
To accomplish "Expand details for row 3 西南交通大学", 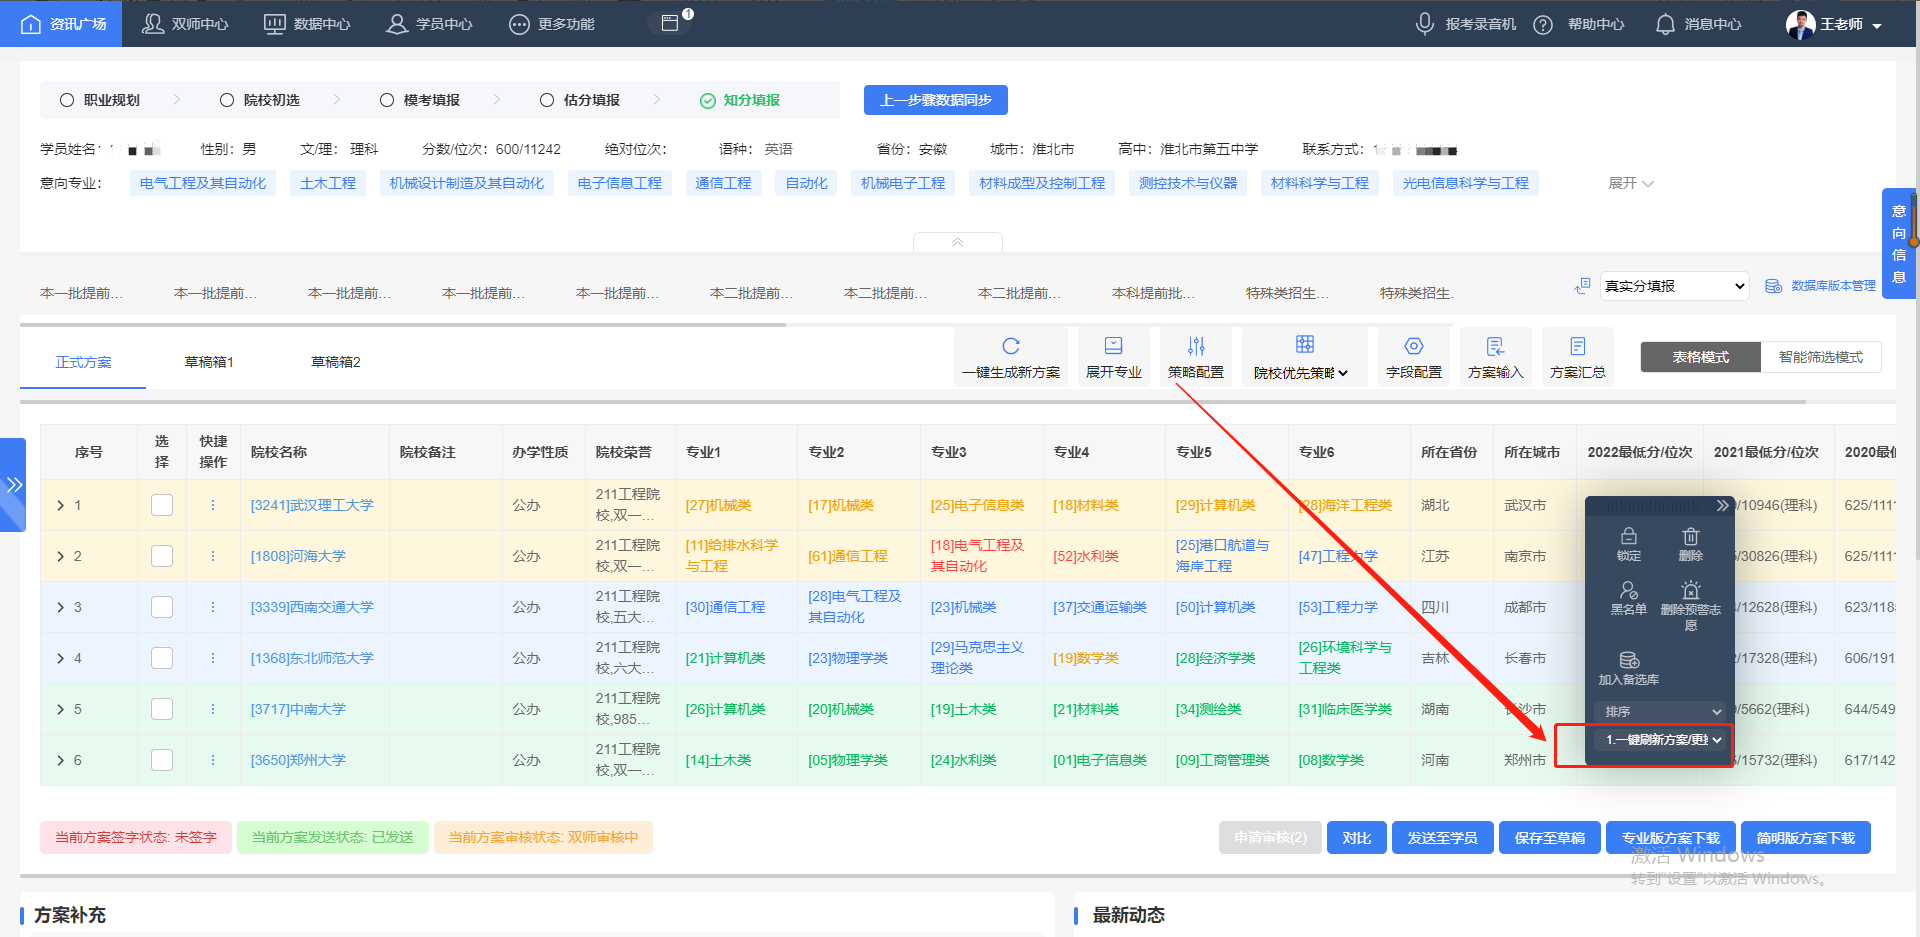I will [60, 607].
